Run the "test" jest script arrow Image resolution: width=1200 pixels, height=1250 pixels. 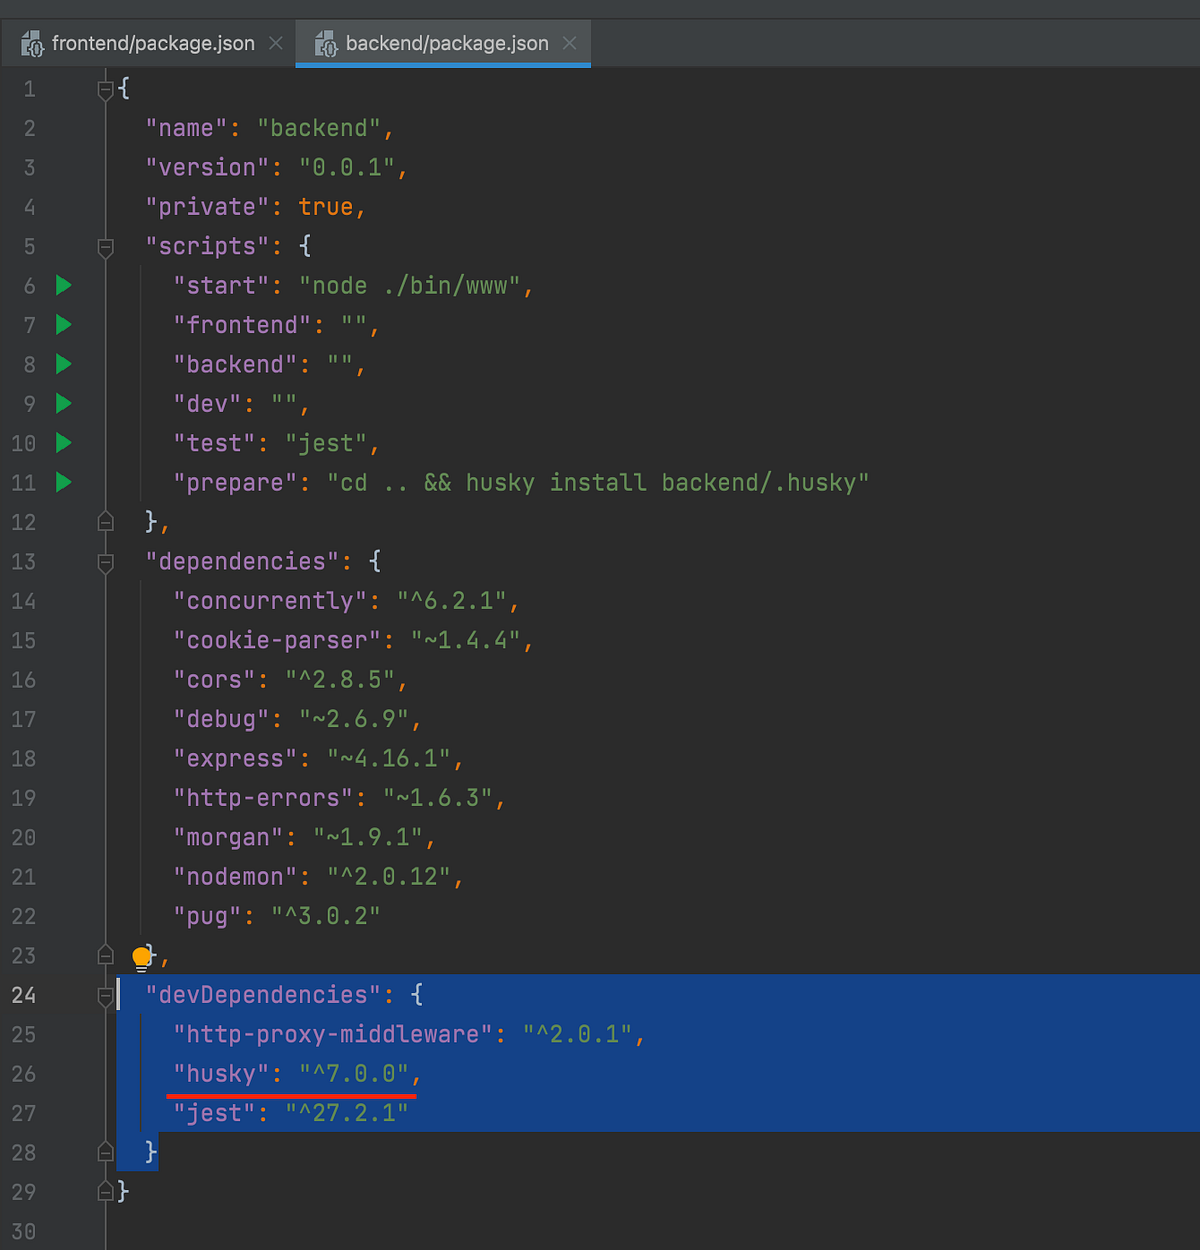[x=64, y=443]
